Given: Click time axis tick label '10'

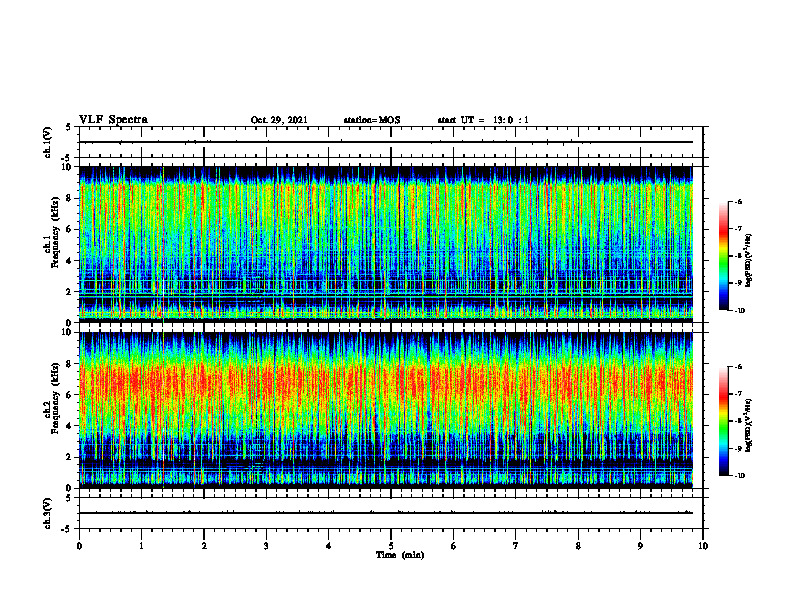Looking at the screenshot, I should click(703, 546).
